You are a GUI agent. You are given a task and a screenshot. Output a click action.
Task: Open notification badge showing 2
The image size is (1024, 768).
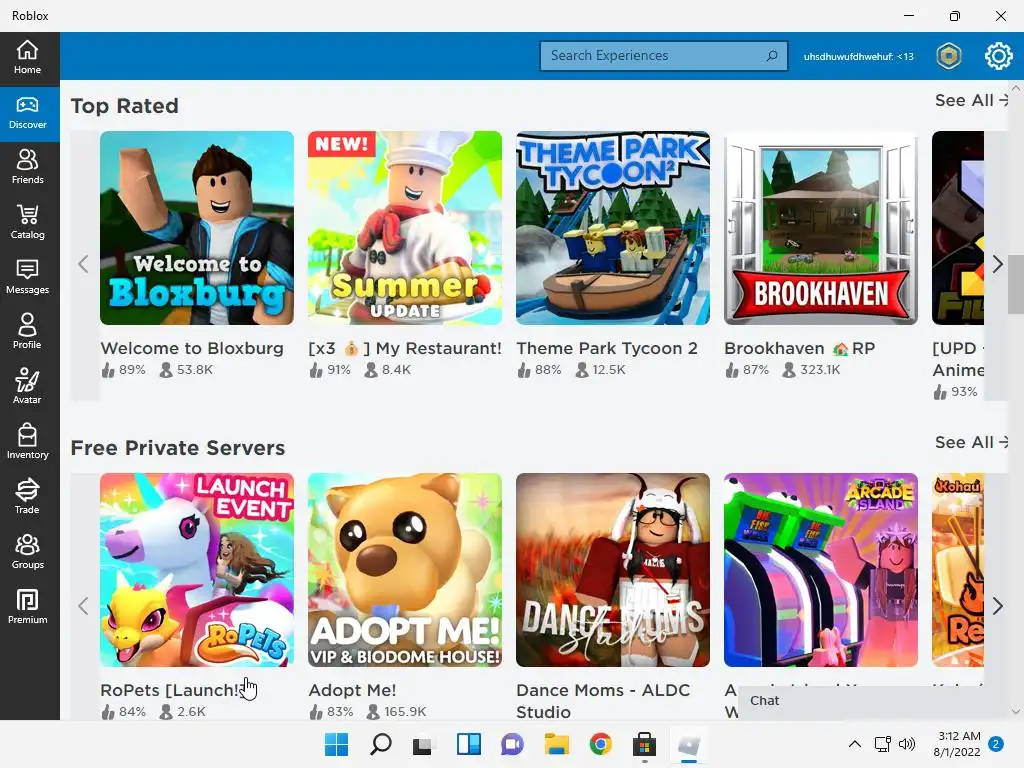pyautogui.click(x=996, y=744)
